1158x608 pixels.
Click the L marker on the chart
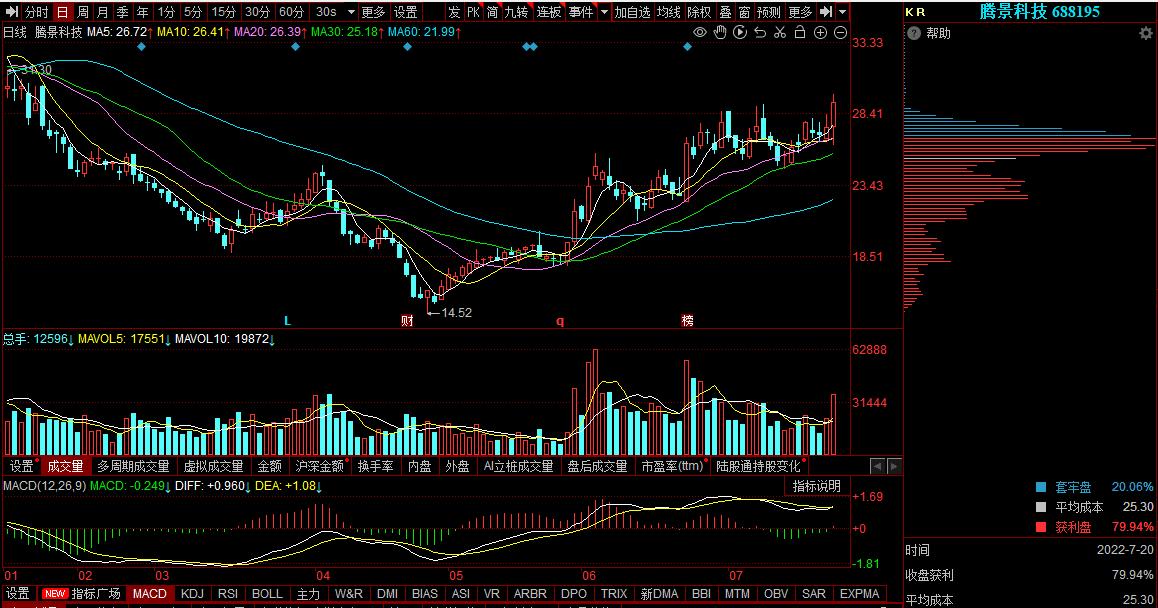(x=287, y=321)
